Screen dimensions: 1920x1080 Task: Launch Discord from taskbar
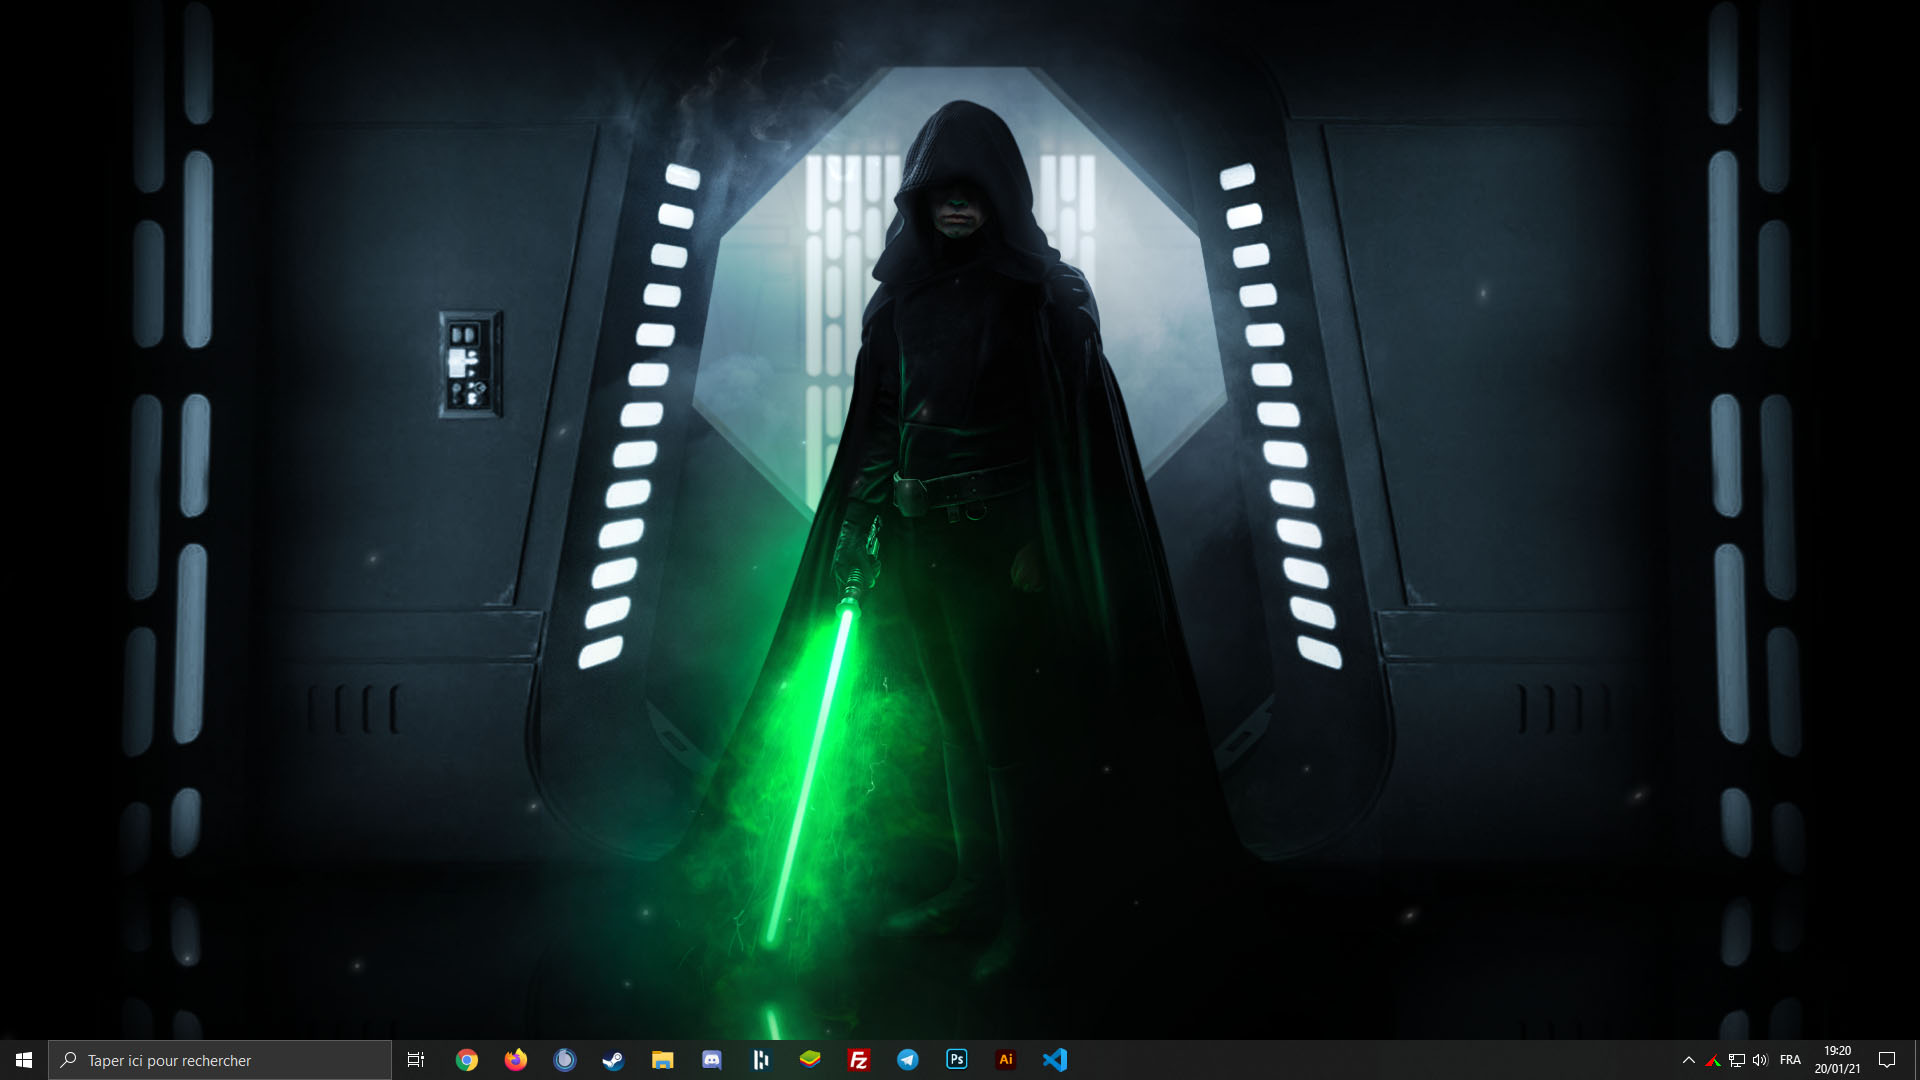pos(712,1060)
